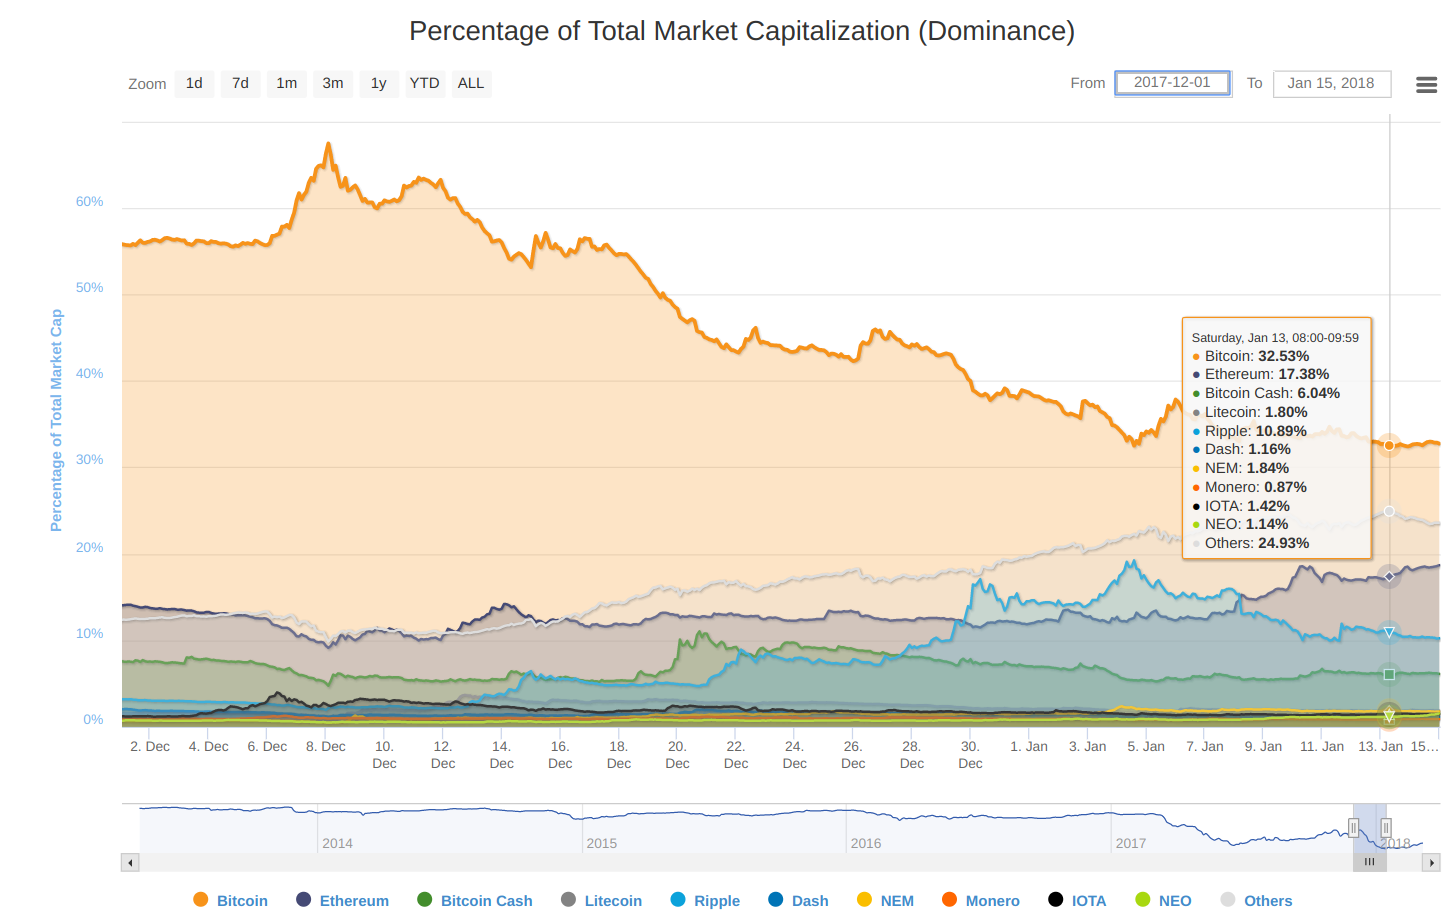Viewport: 1452px width, 915px height.
Task: Set zoom range to 1d
Action: coord(194,83)
